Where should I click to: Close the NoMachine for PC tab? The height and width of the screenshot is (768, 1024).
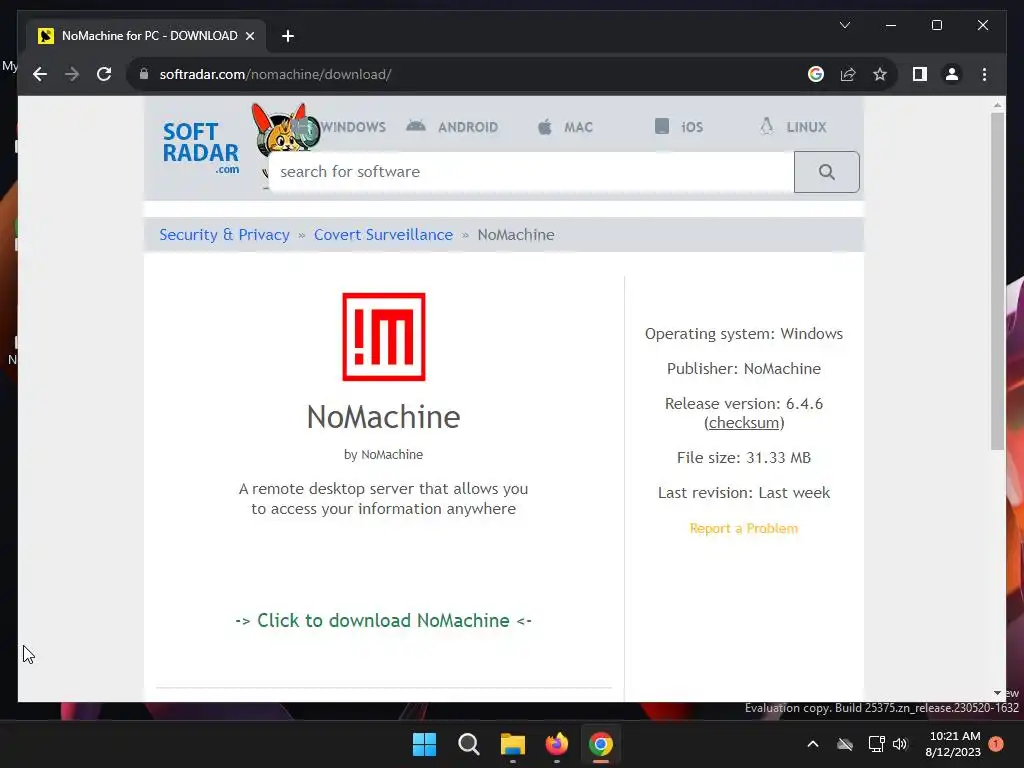249,36
